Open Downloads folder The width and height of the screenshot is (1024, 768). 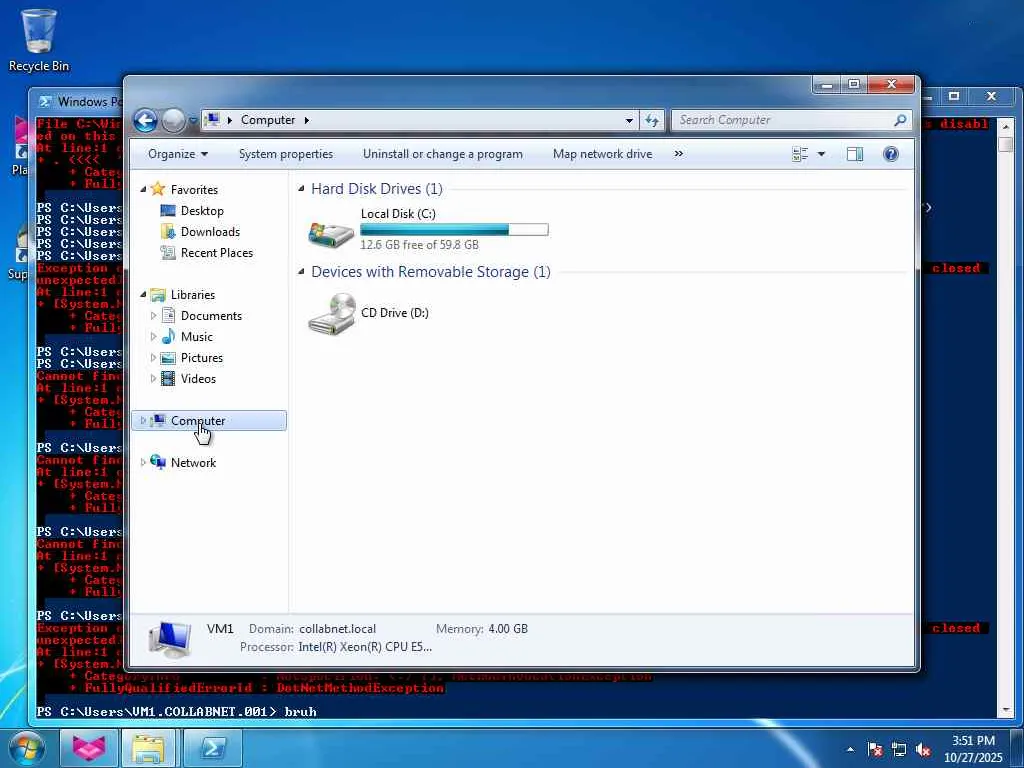[210, 232]
